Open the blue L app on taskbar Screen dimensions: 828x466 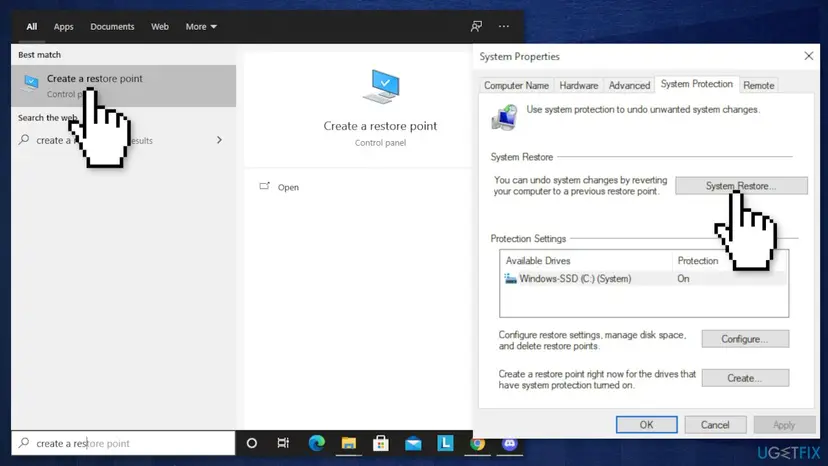(x=445, y=443)
